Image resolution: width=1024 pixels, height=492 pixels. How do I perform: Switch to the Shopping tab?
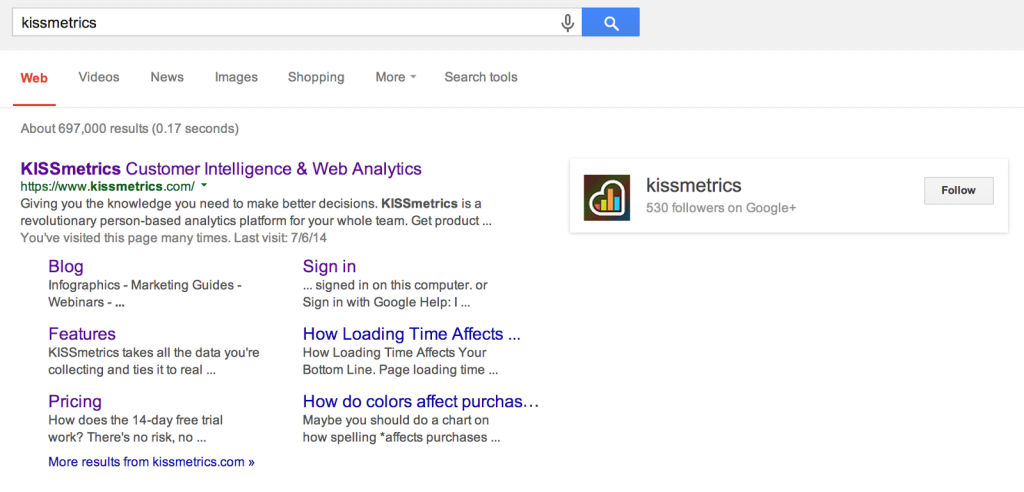(x=316, y=77)
